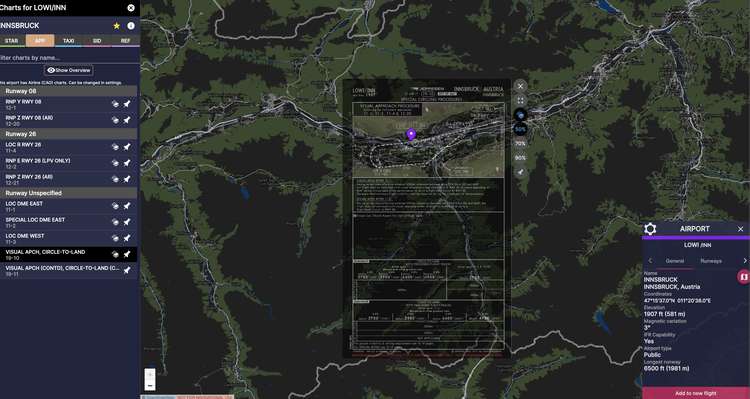Click overlay icon for VISUAL APCH, CIRCLE-TO-LAND 19-10
This screenshot has width=750, height=399.
(115, 254)
